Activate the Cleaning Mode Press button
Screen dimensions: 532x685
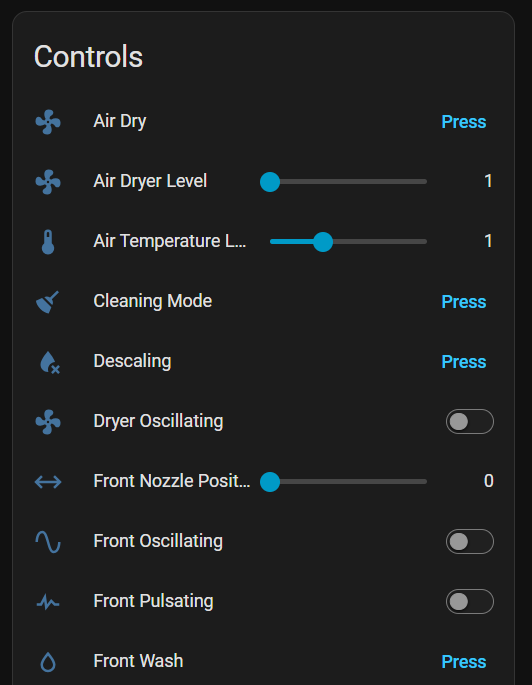[x=463, y=302]
